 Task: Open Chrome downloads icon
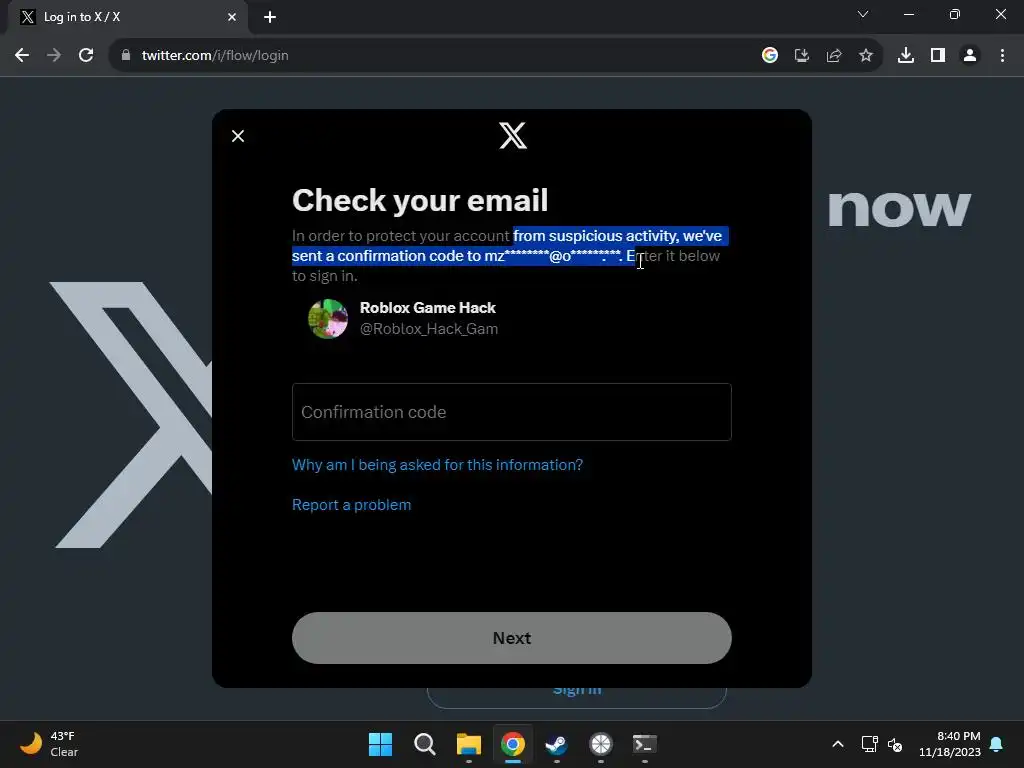coord(905,56)
